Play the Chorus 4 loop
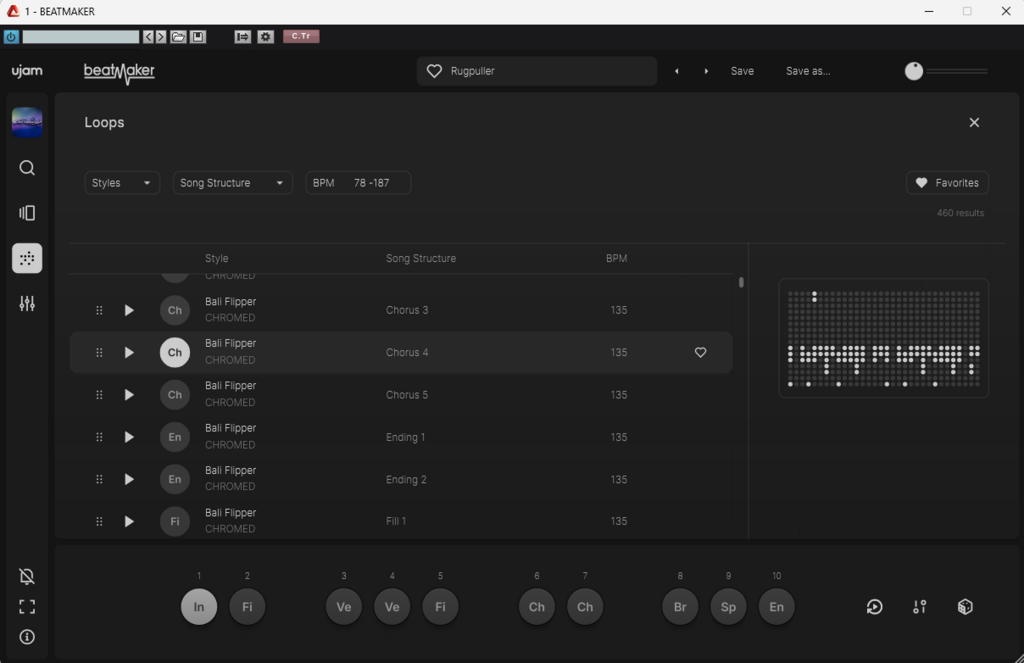1024x663 pixels. tap(129, 353)
